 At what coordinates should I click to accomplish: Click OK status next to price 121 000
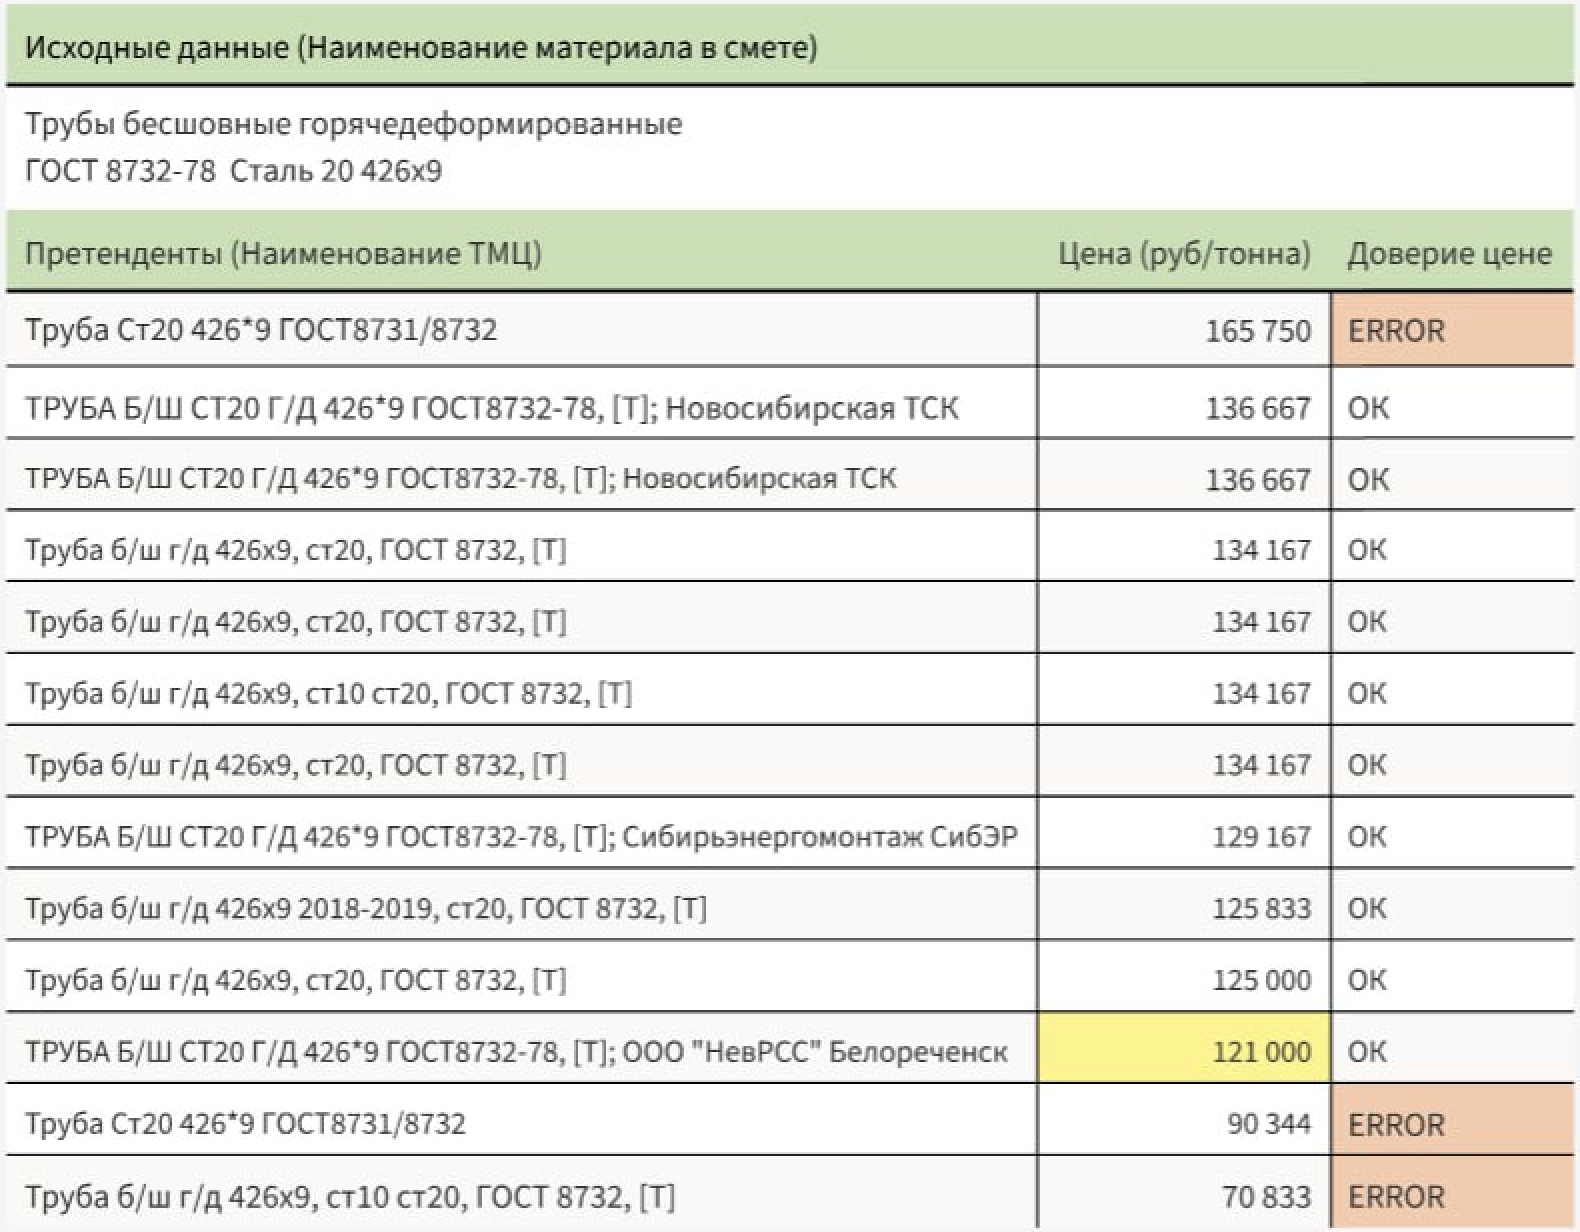[1367, 1051]
